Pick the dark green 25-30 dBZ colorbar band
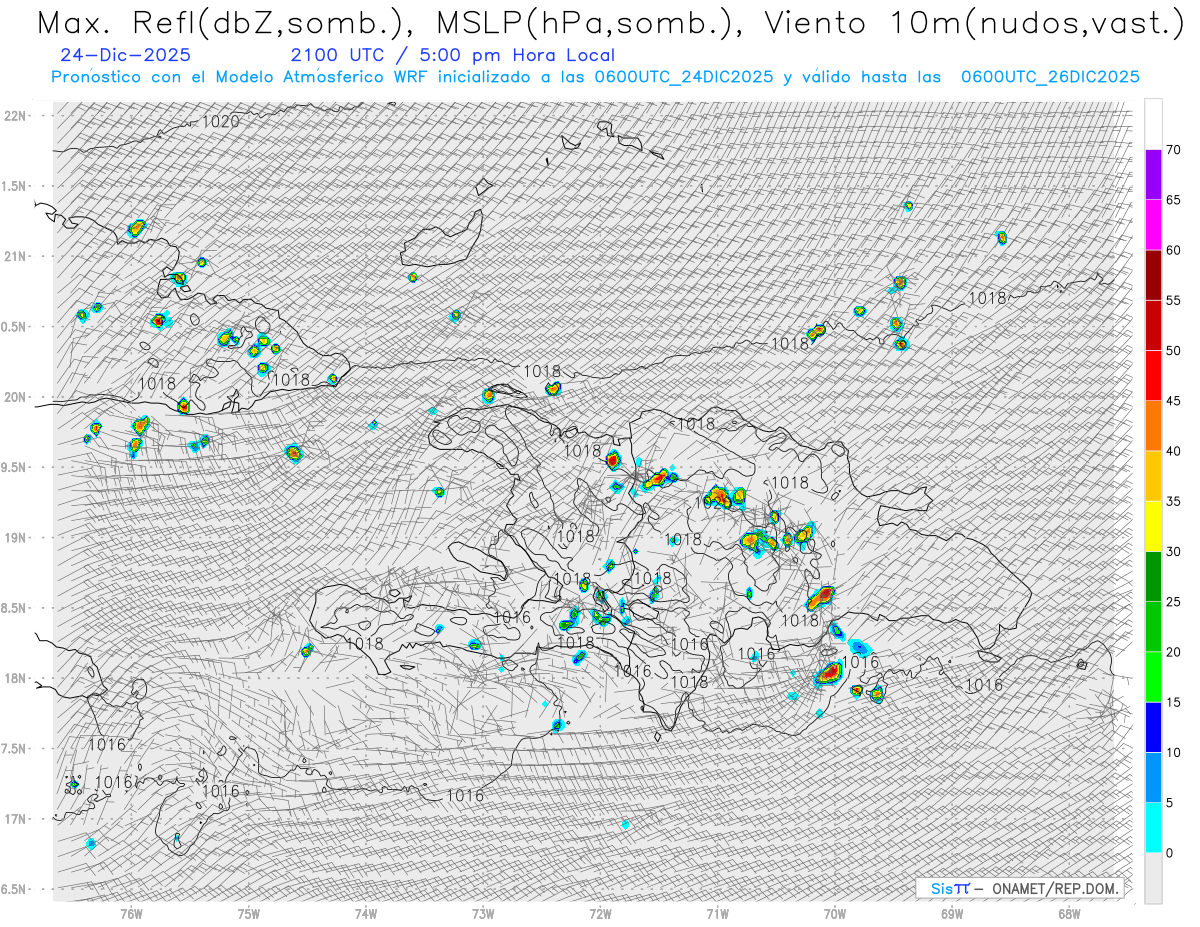 [x=1153, y=577]
